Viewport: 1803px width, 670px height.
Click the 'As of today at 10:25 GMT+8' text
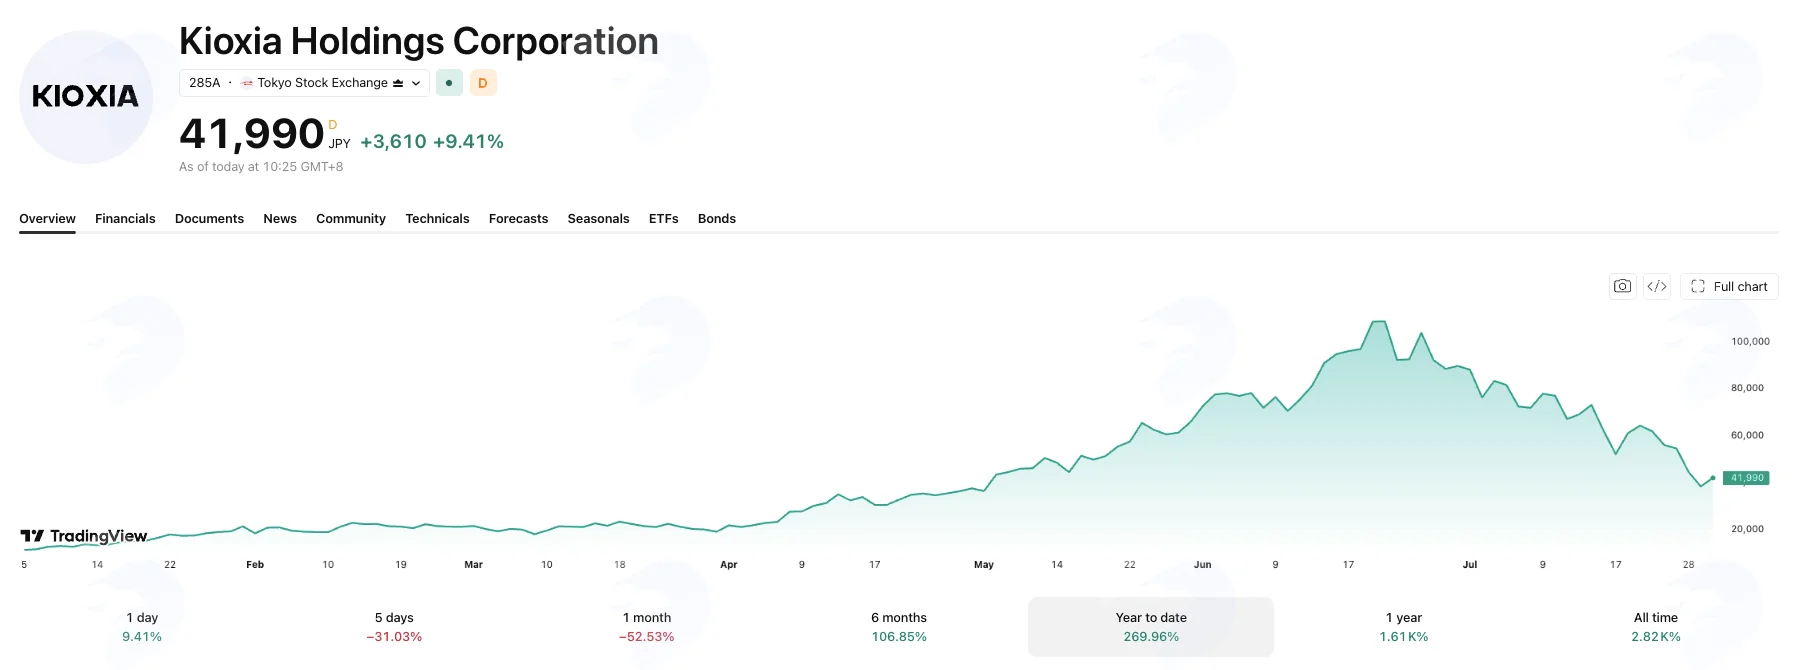pyautogui.click(x=261, y=167)
